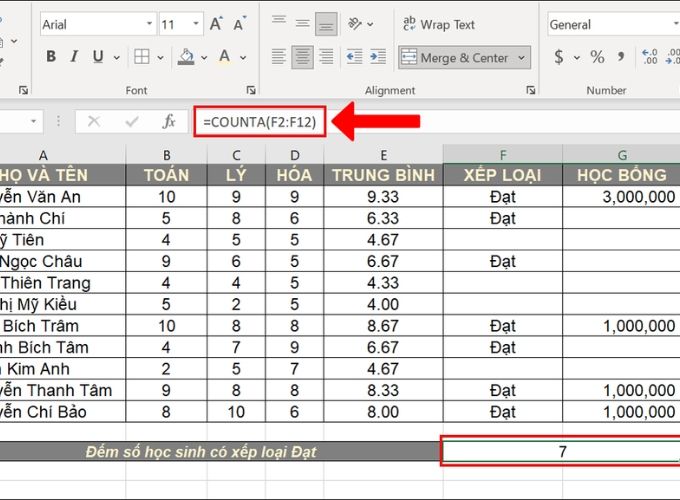Open the font size 11 dropdown
This screenshot has height=500, width=680.
[x=196, y=24]
